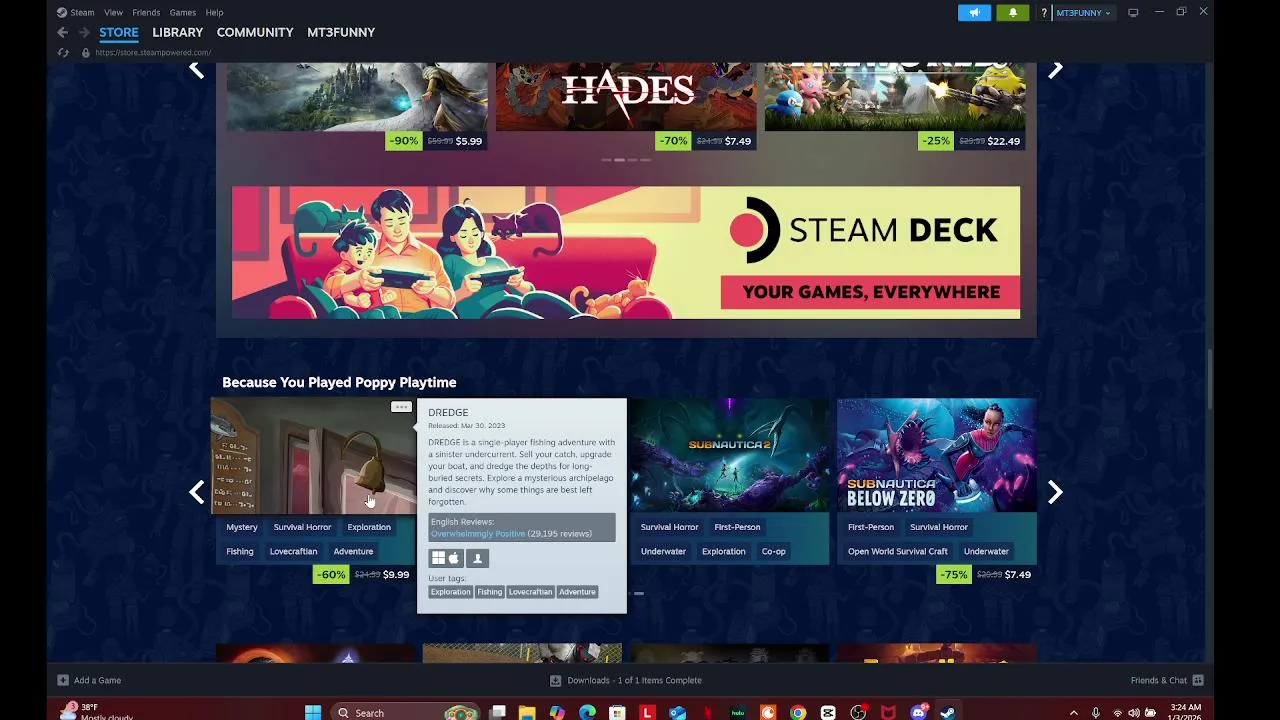Open the Steam menu
The height and width of the screenshot is (720, 1280).
click(82, 12)
